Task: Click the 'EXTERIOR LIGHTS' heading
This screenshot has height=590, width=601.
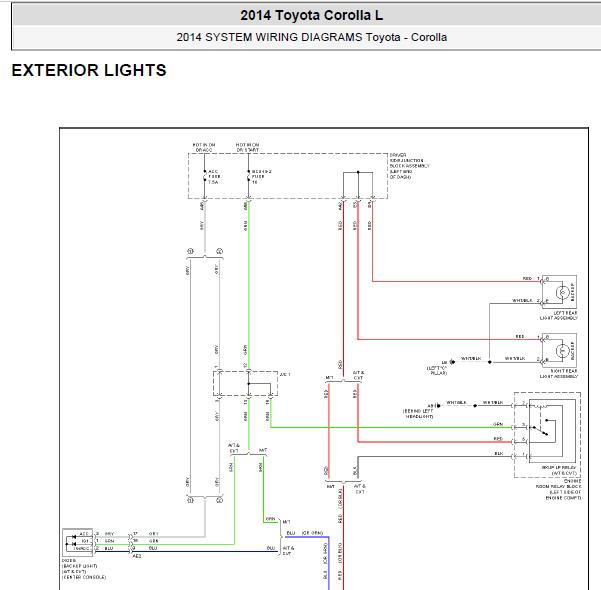Action: coord(89,70)
